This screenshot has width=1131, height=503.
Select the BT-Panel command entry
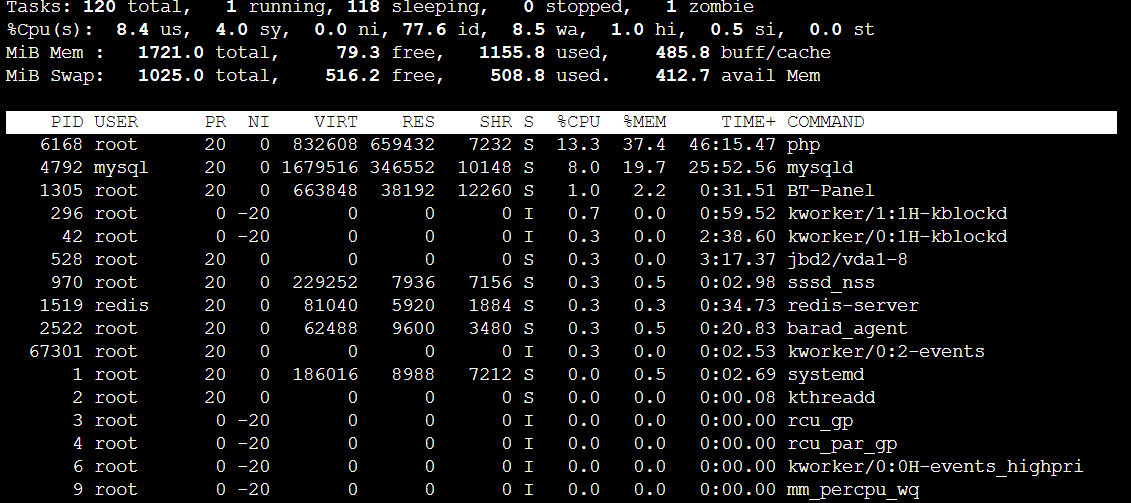tap(831, 191)
